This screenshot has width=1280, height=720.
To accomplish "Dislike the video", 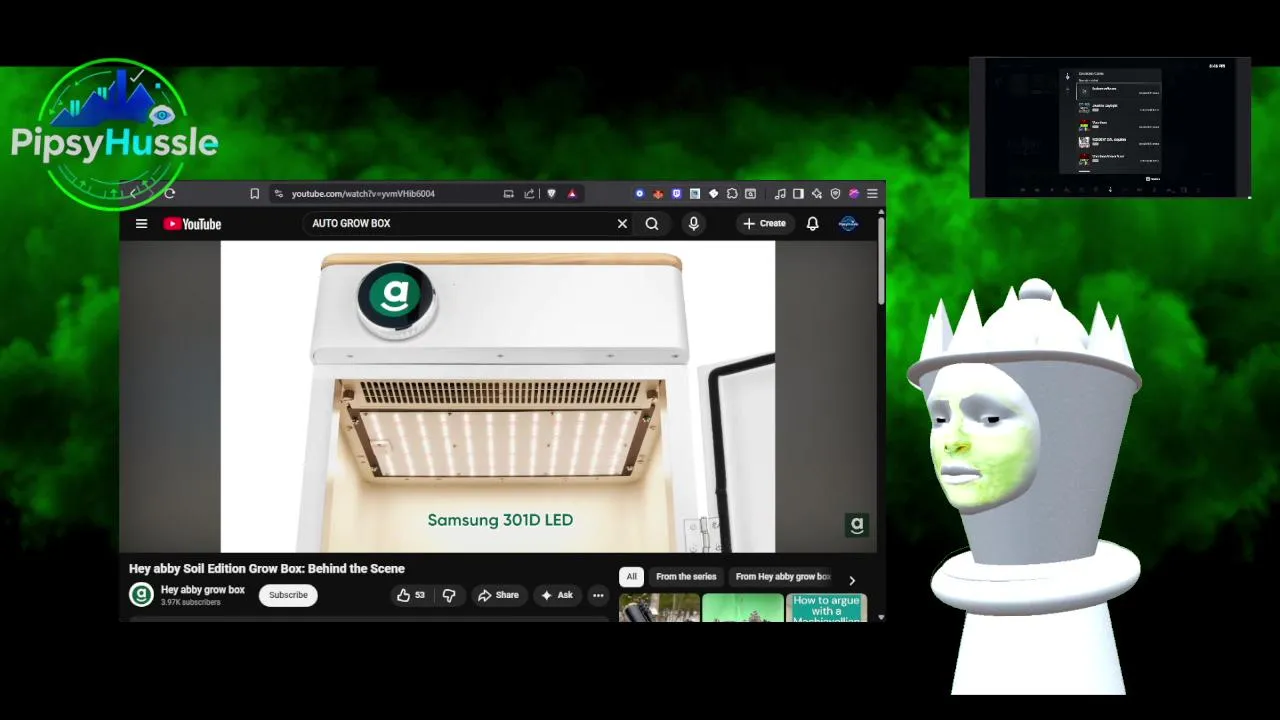I will tap(449, 595).
